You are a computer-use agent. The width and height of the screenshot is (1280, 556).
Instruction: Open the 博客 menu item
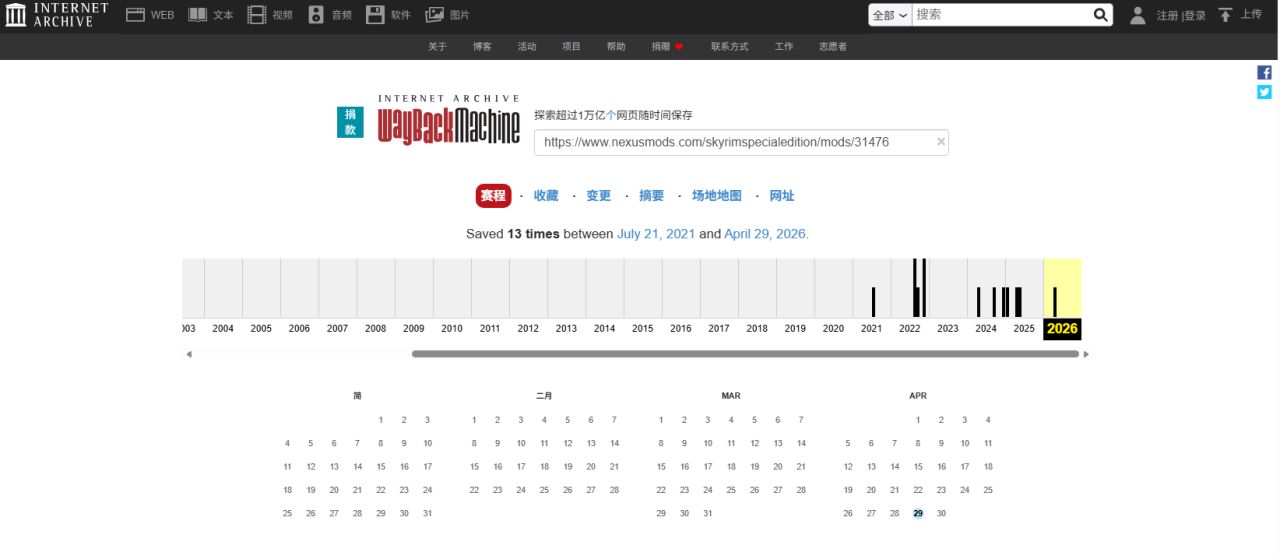482,46
